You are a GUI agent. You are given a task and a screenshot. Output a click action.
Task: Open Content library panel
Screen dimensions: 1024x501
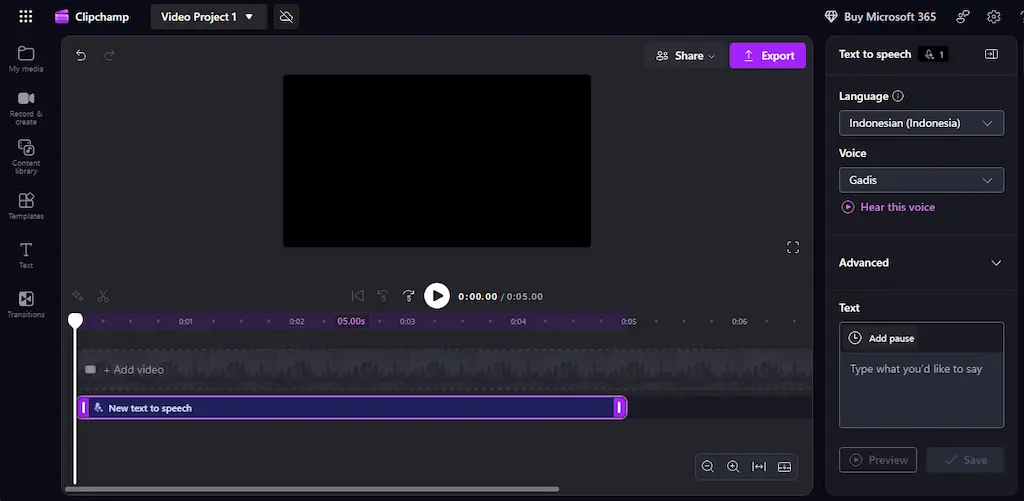(26, 157)
